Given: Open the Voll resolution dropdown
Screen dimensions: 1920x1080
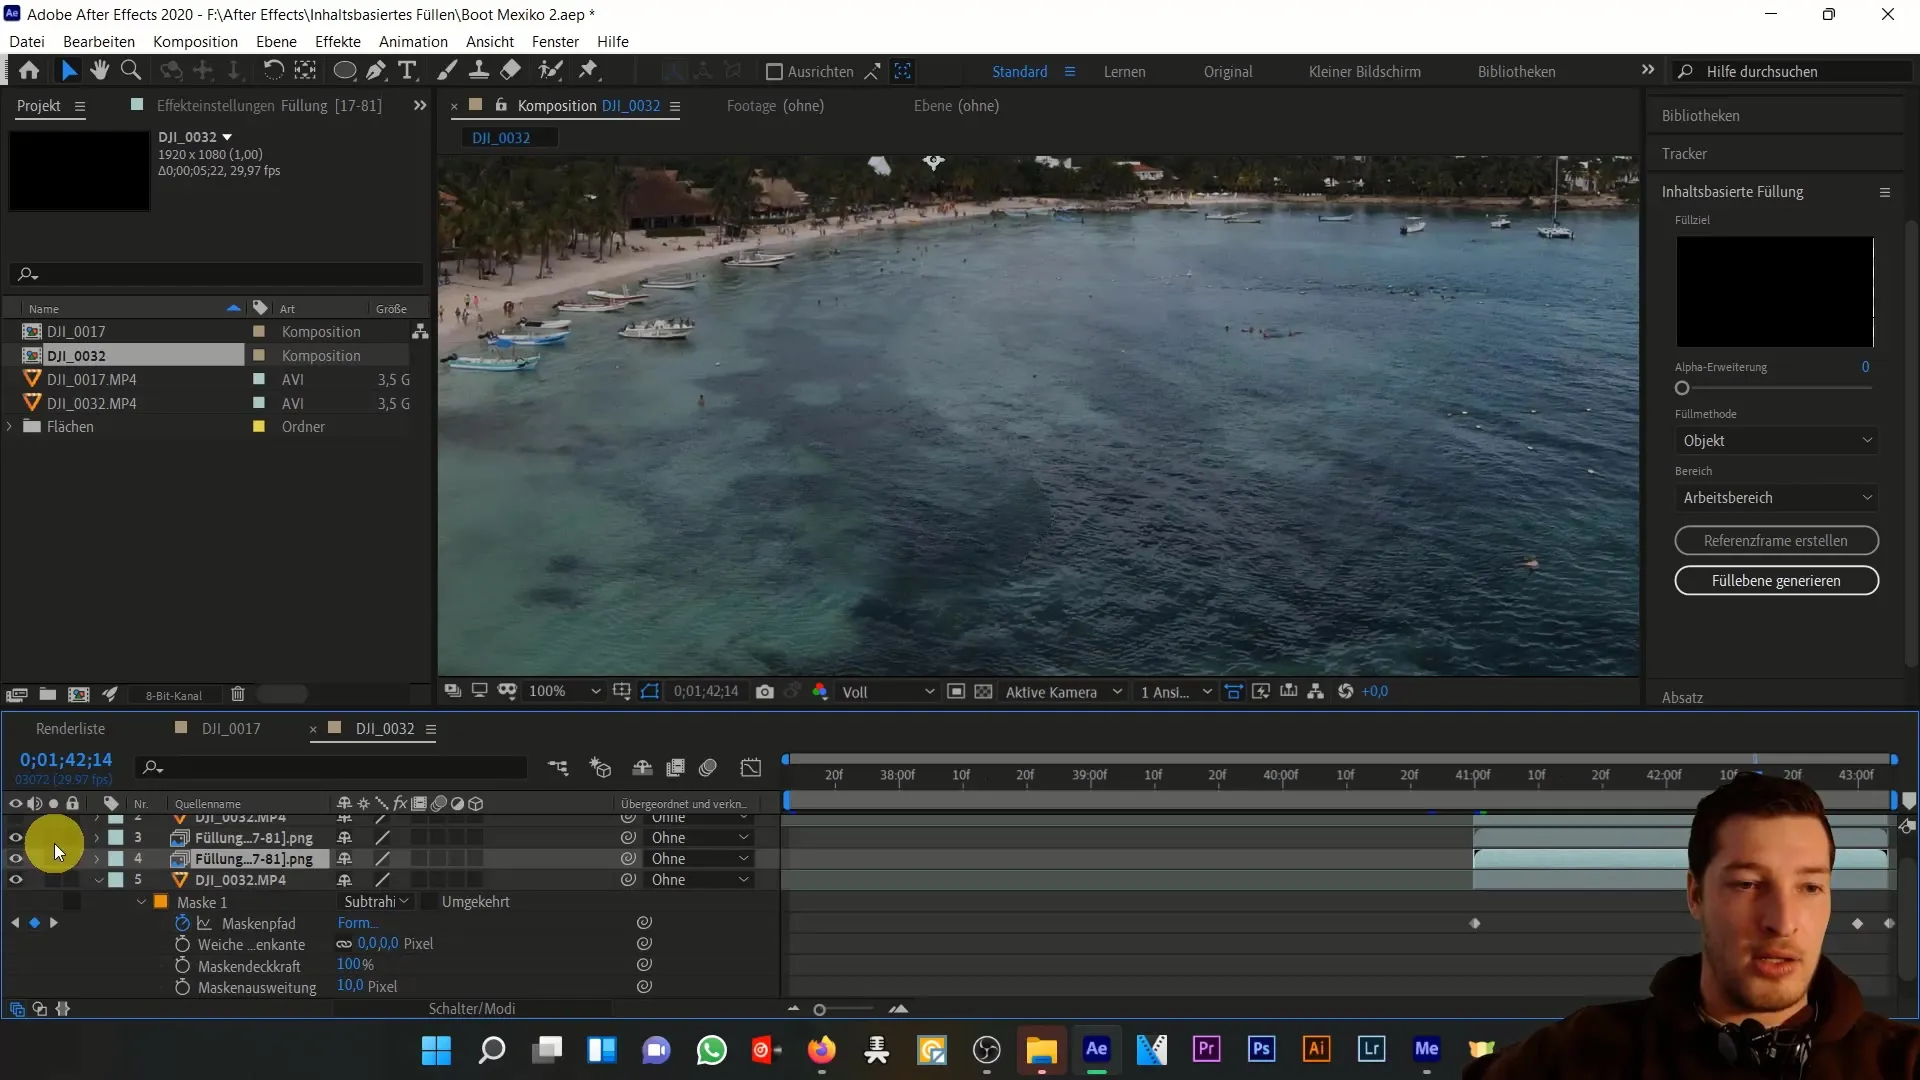Looking at the screenshot, I should [x=888, y=692].
